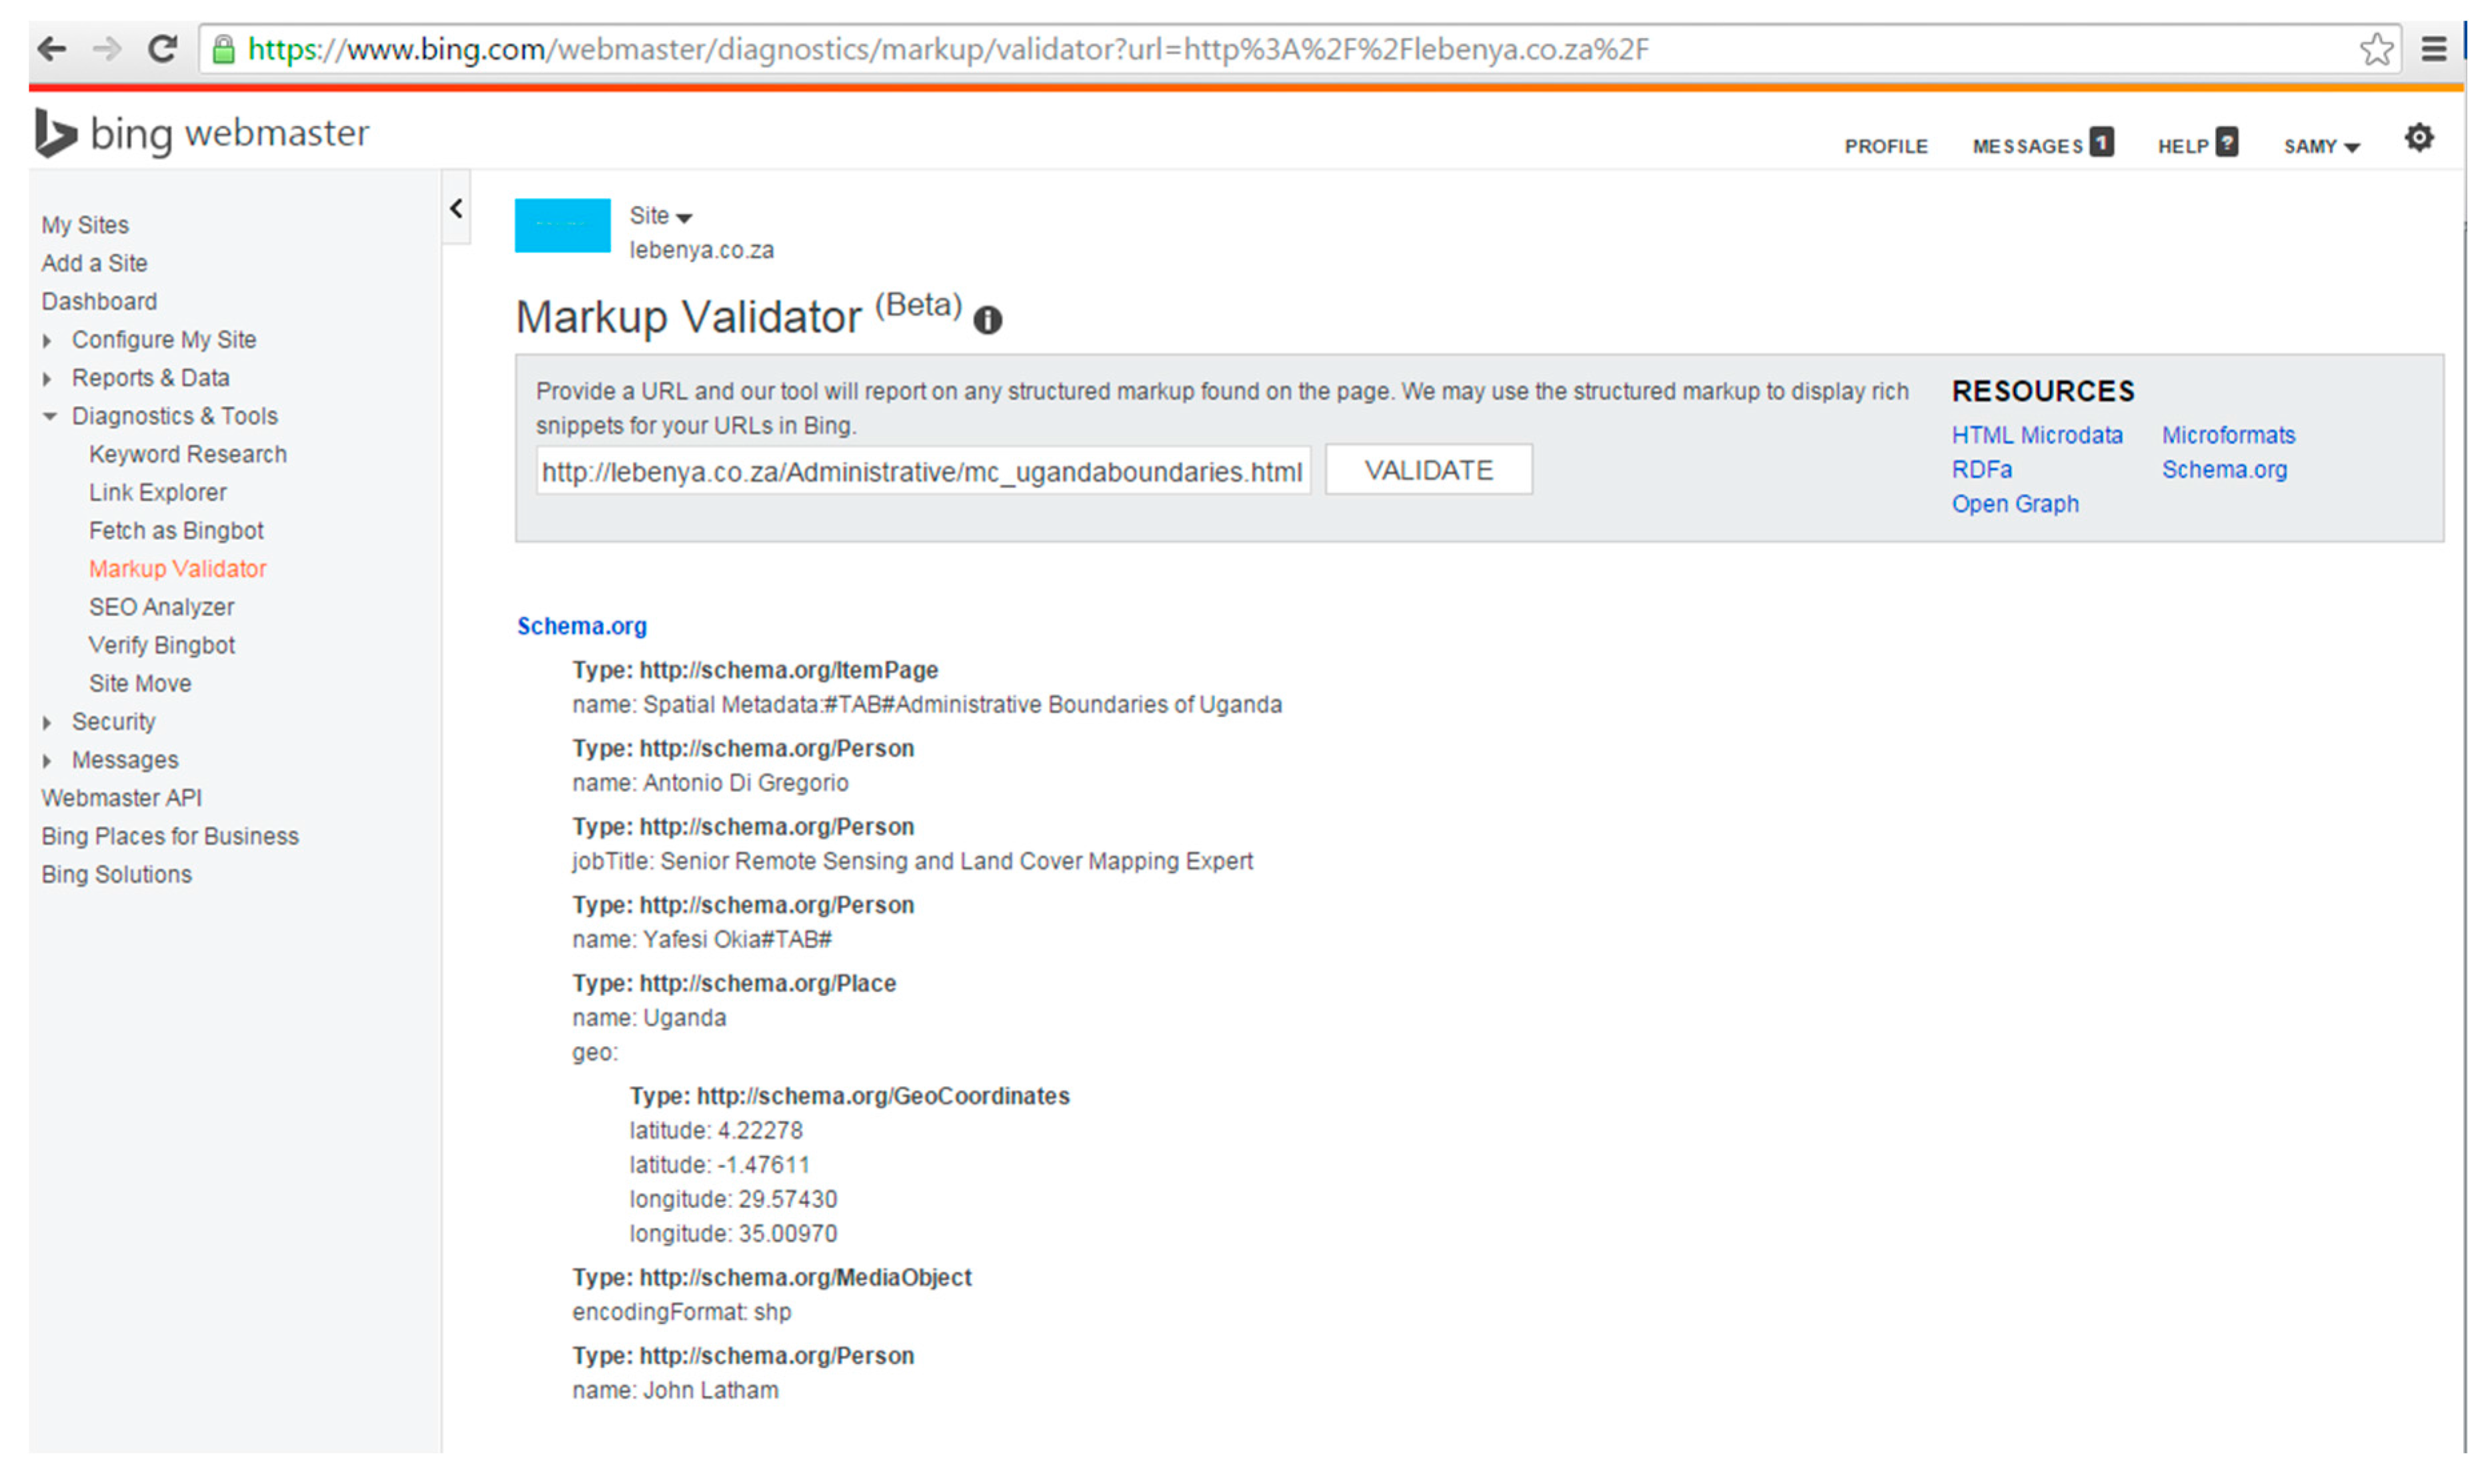
Task: Click the browser forward arrow
Action: (x=106, y=48)
